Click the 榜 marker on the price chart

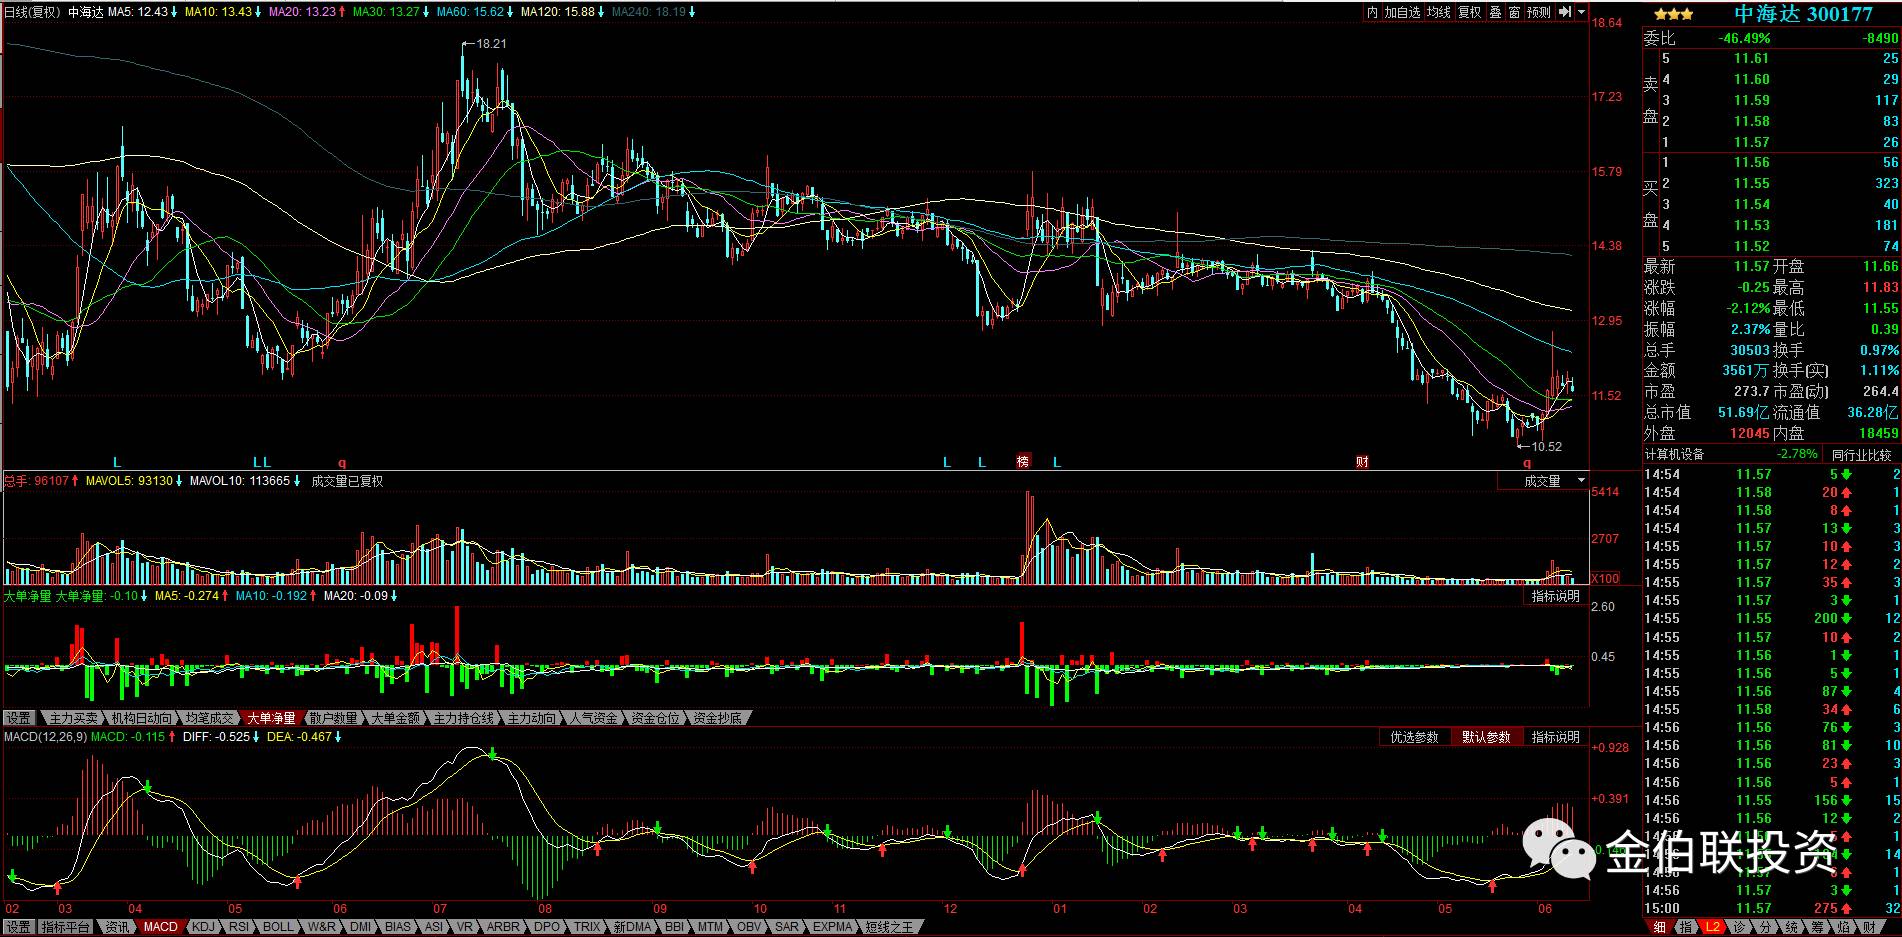[1023, 462]
